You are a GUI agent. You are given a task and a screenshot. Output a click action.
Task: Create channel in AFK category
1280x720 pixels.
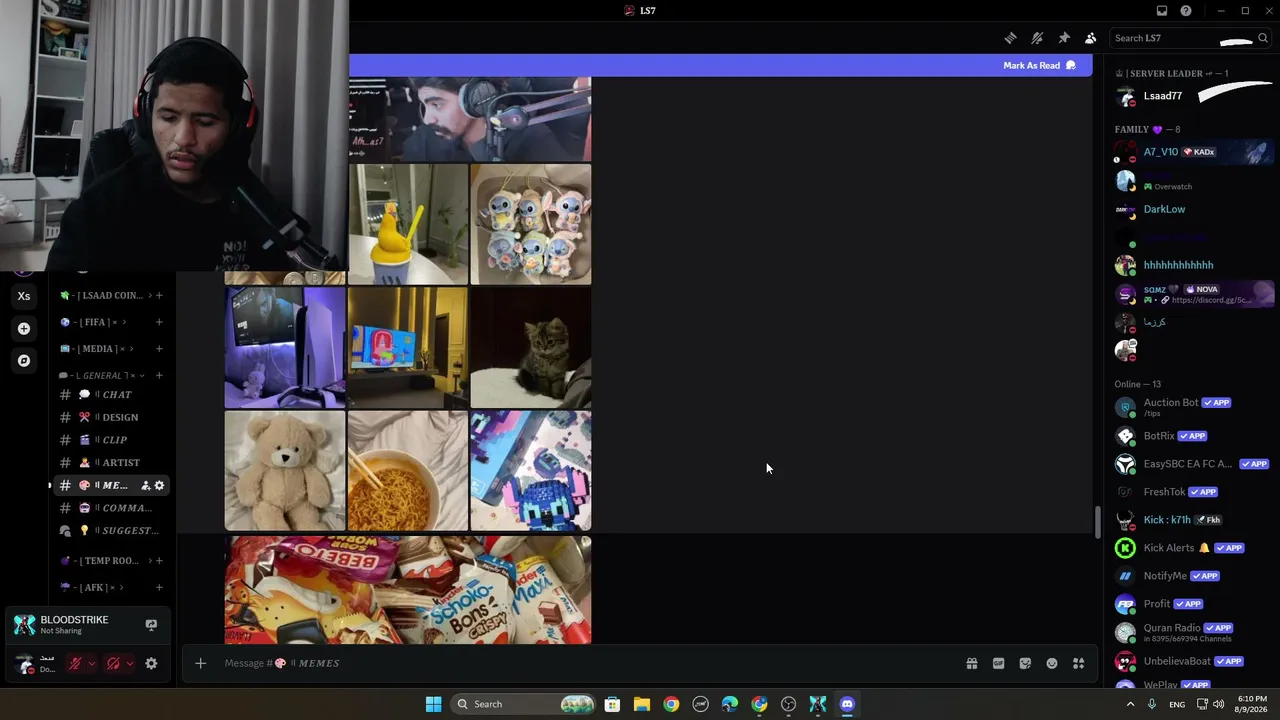159,587
